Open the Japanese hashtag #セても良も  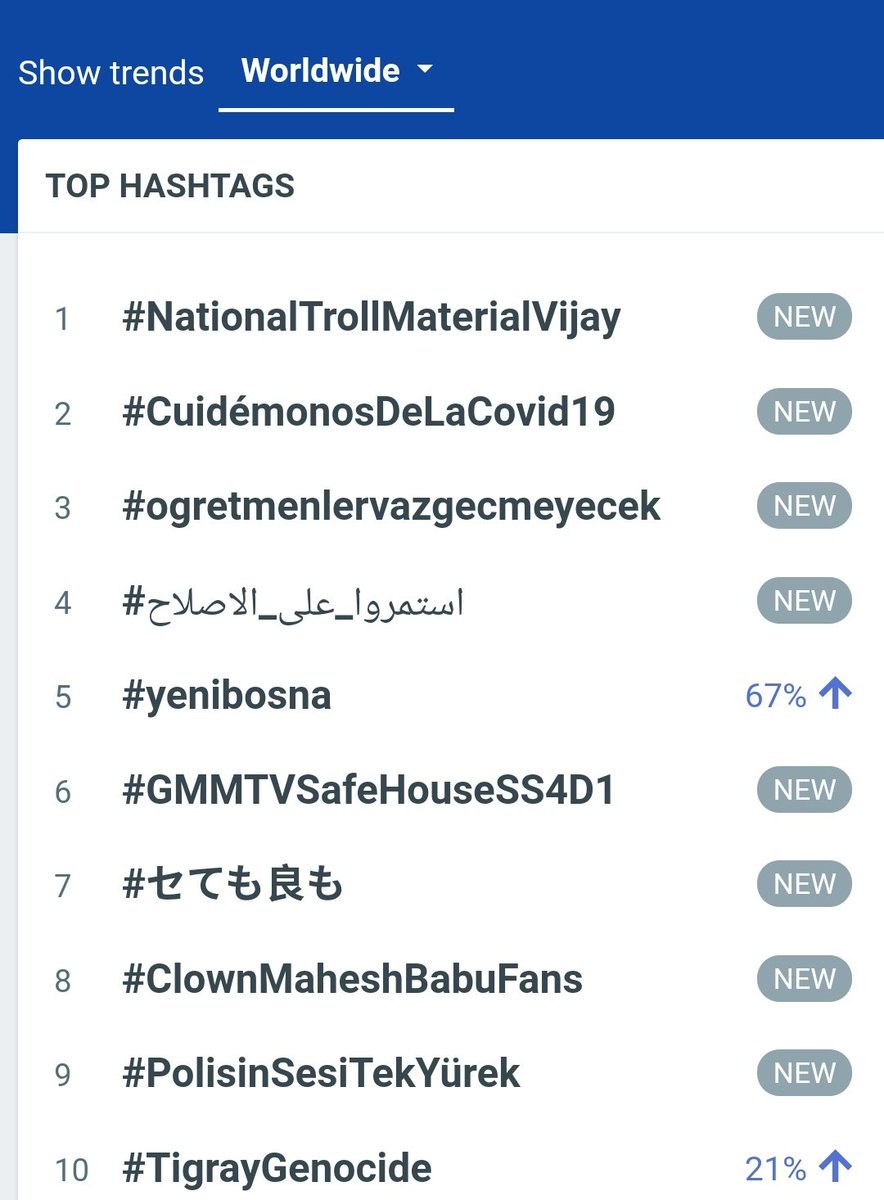click(x=232, y=885)
